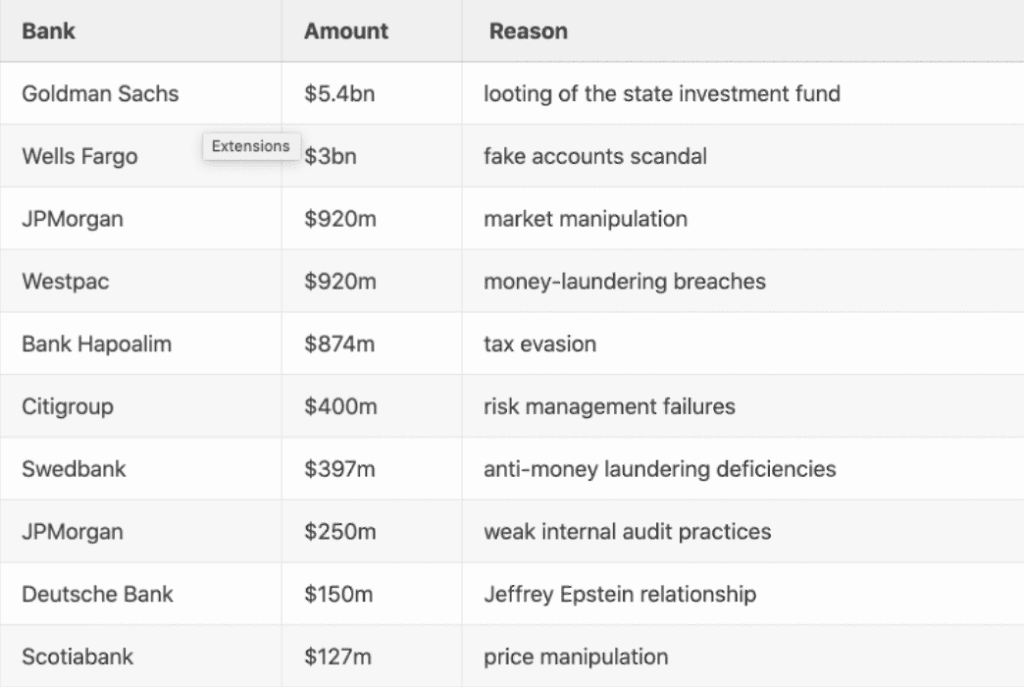This screenshot has width=1024, height=687.
Task: Click the Extensions tooltip label
Action: (x=251, y=146)
